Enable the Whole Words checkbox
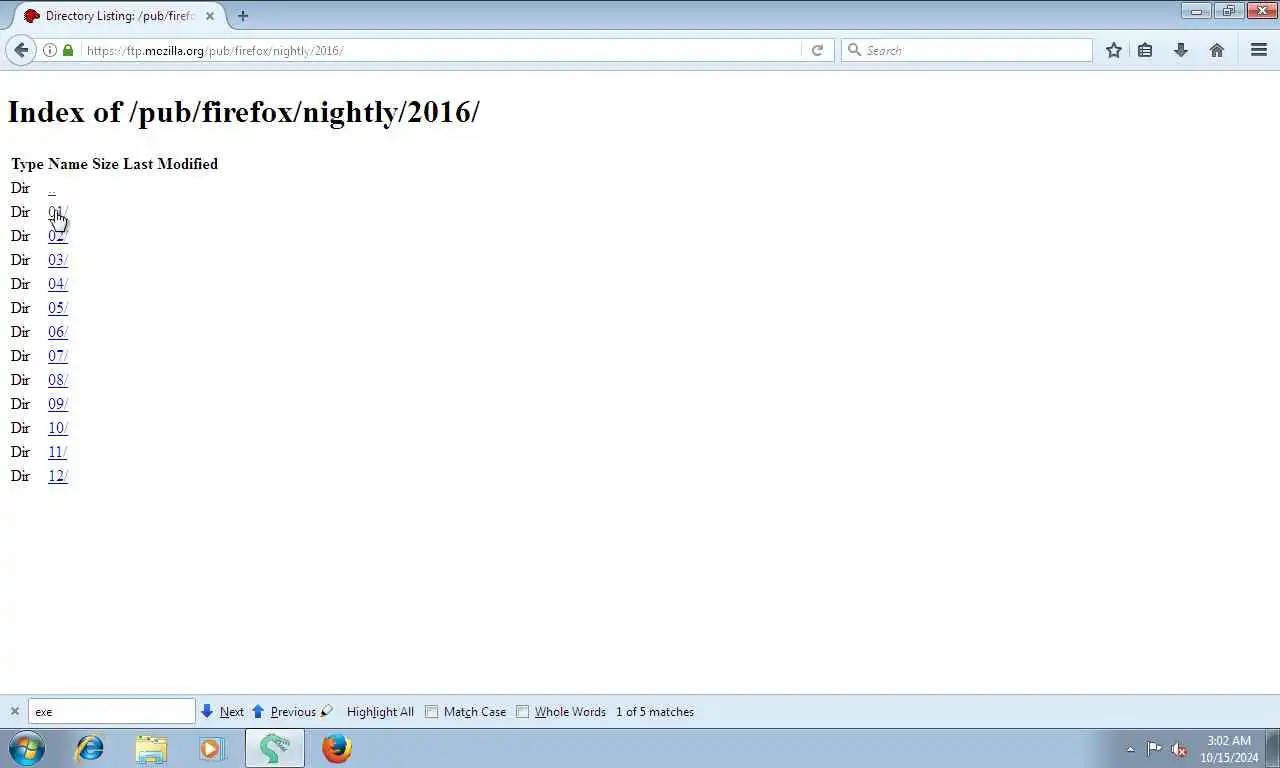The width and height of the screenshot is (1280, 768). tap(522, 712)
